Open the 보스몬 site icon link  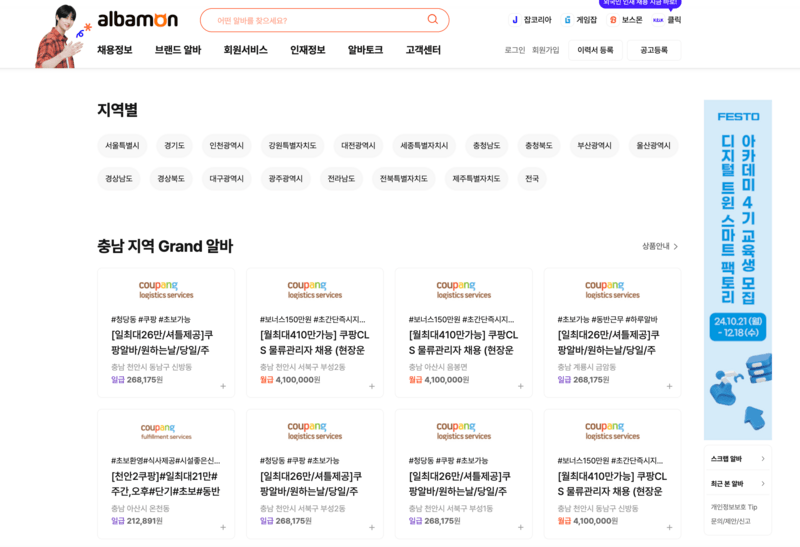click(626, 20)
